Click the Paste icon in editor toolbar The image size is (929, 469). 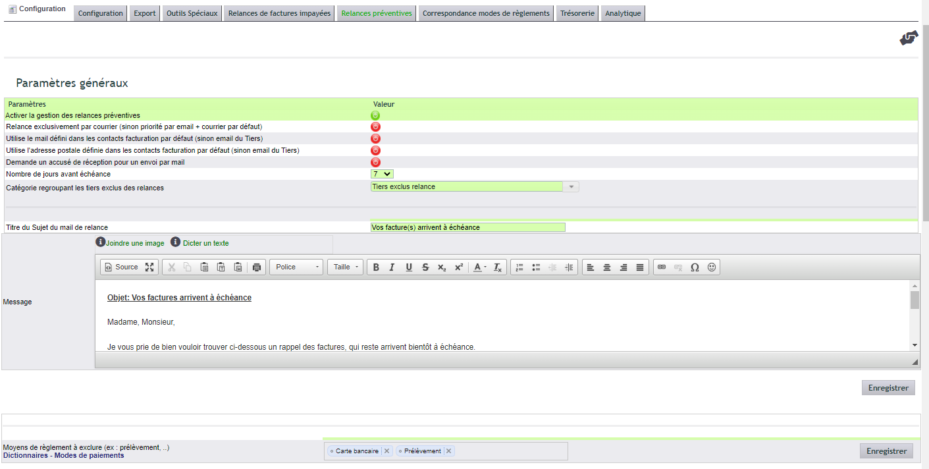[x=204, y=267]
